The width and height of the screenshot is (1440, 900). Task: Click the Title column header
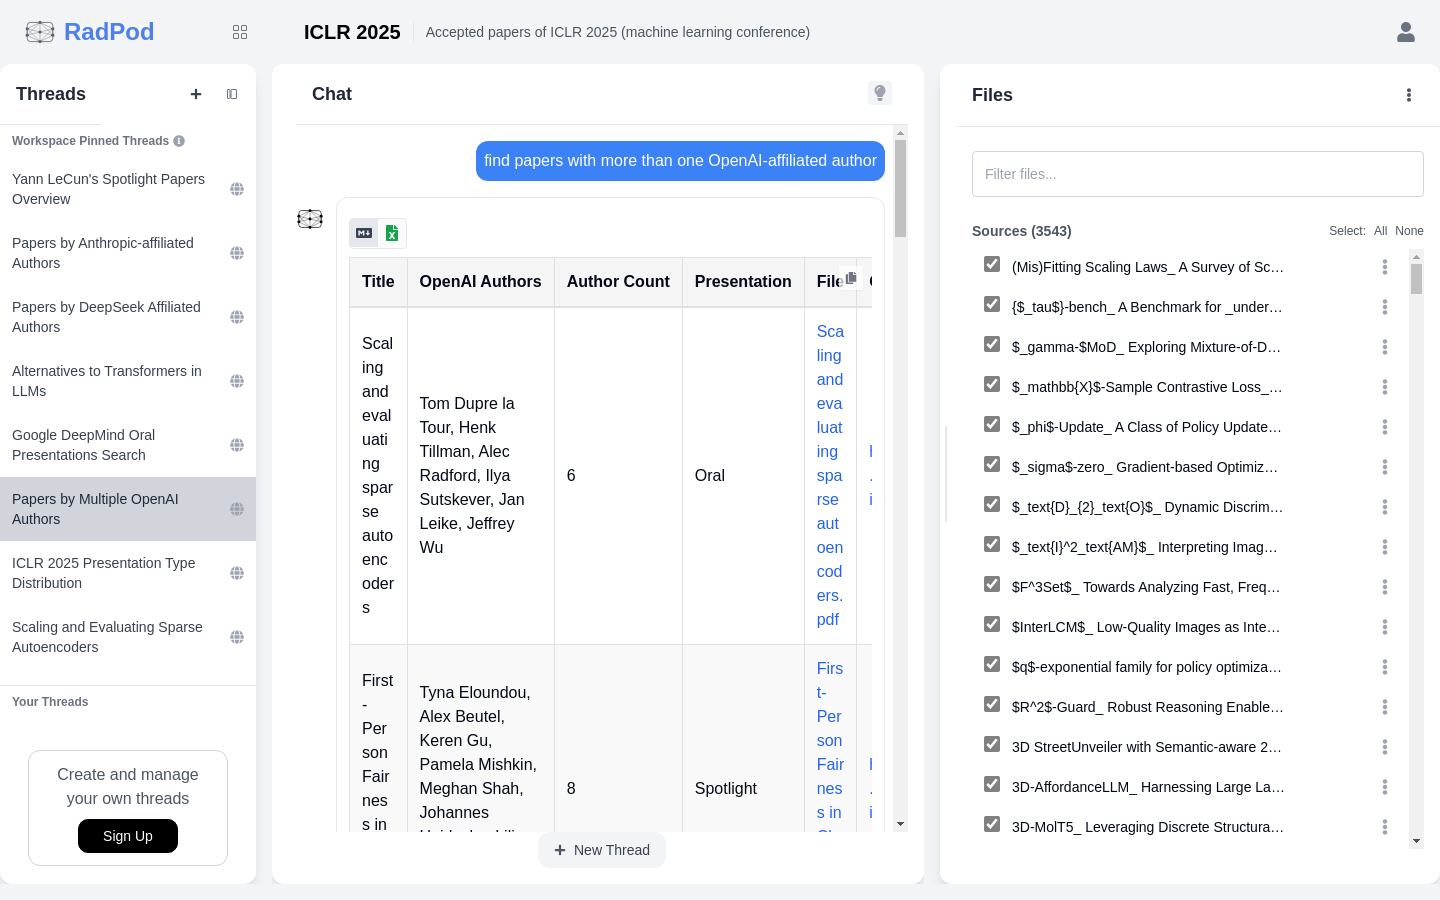(378, 282)
